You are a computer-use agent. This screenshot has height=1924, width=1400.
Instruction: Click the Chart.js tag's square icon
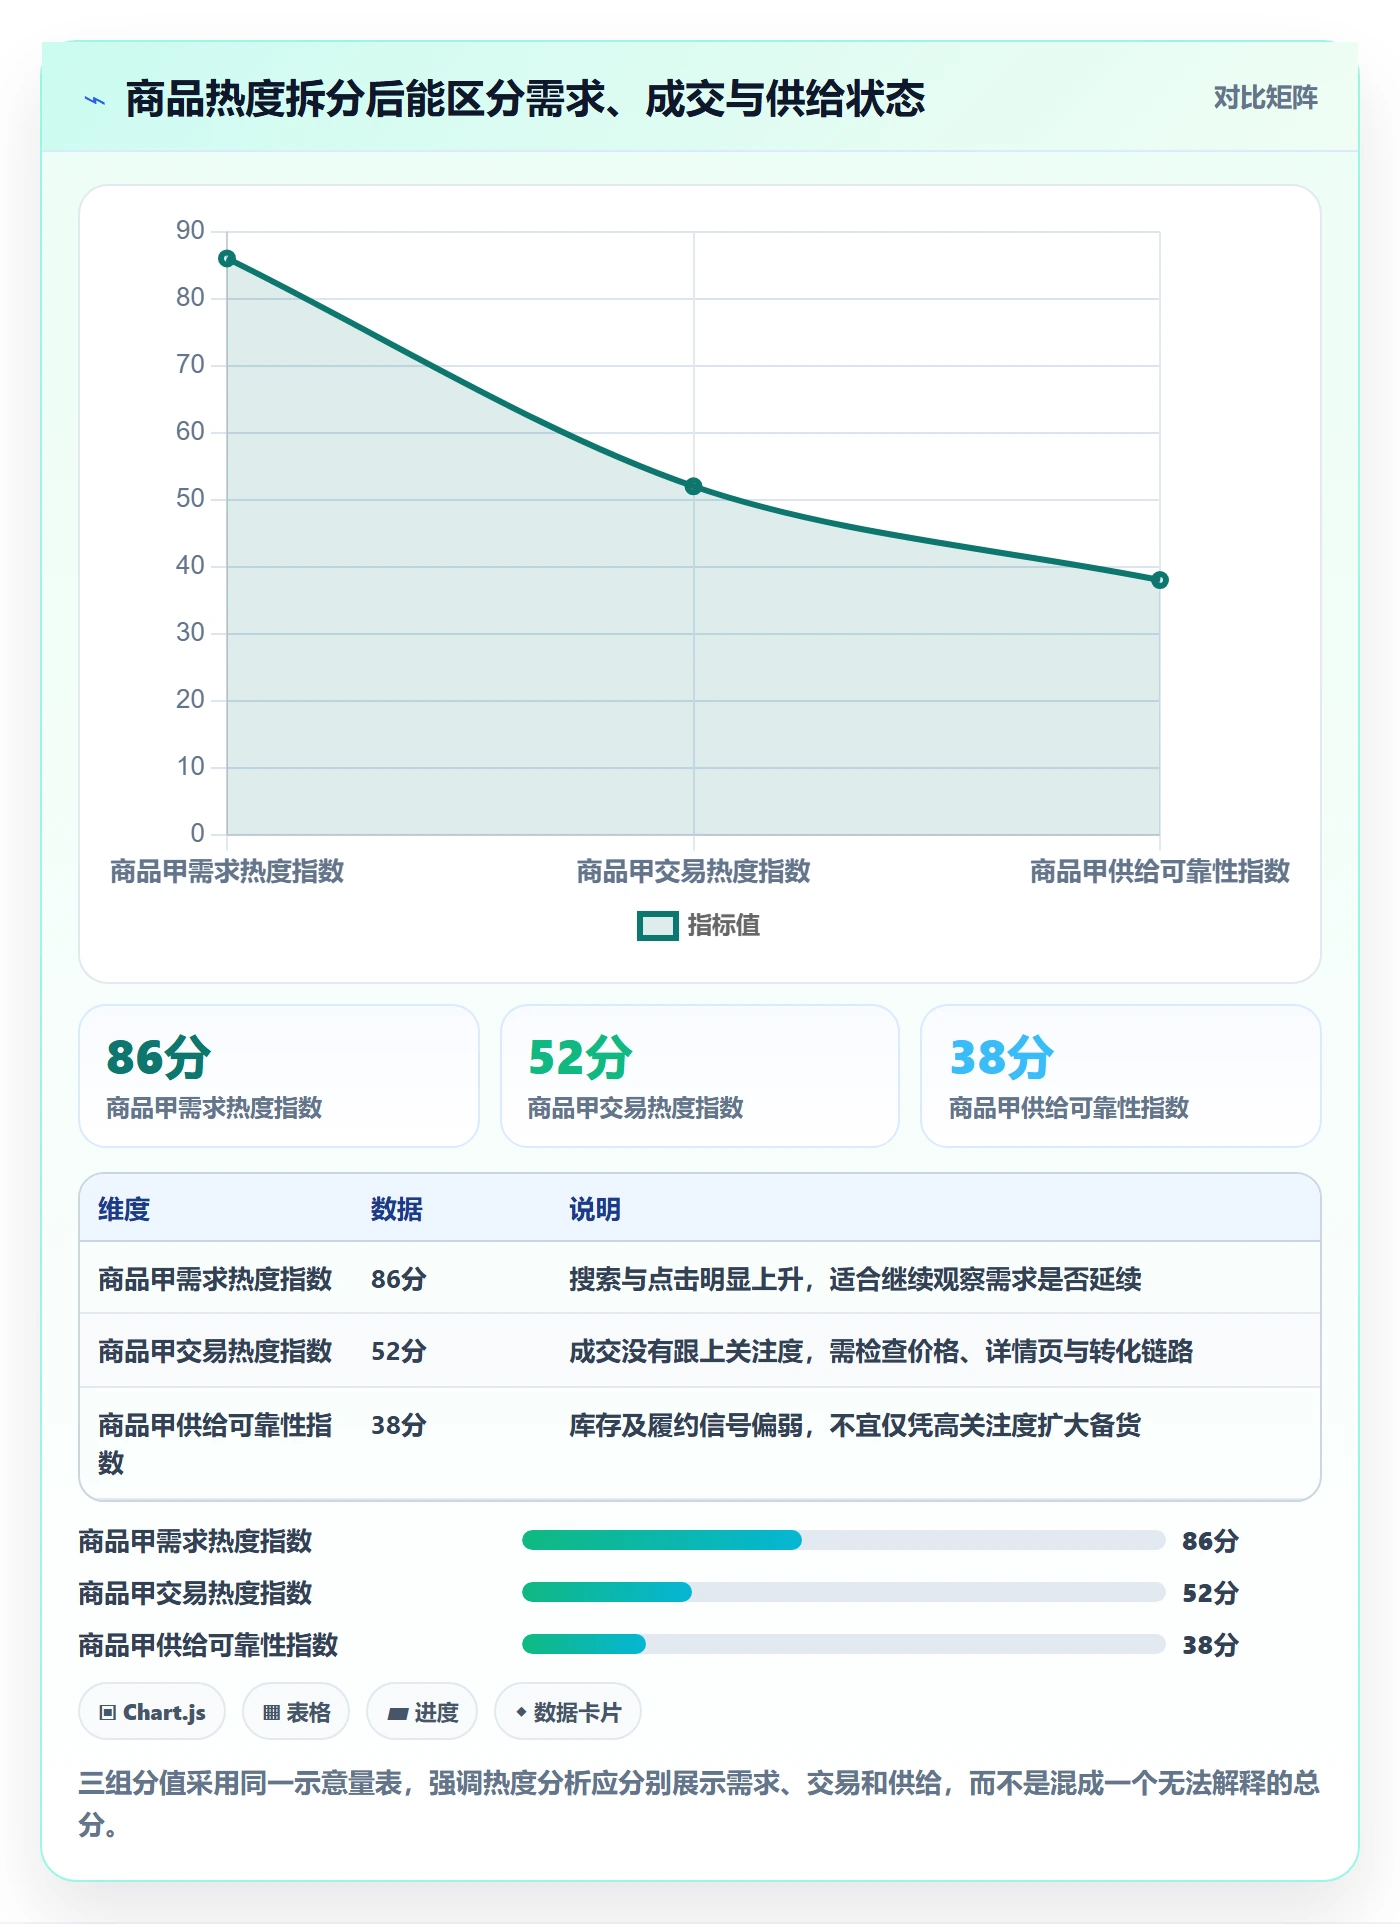(108, 1713)
